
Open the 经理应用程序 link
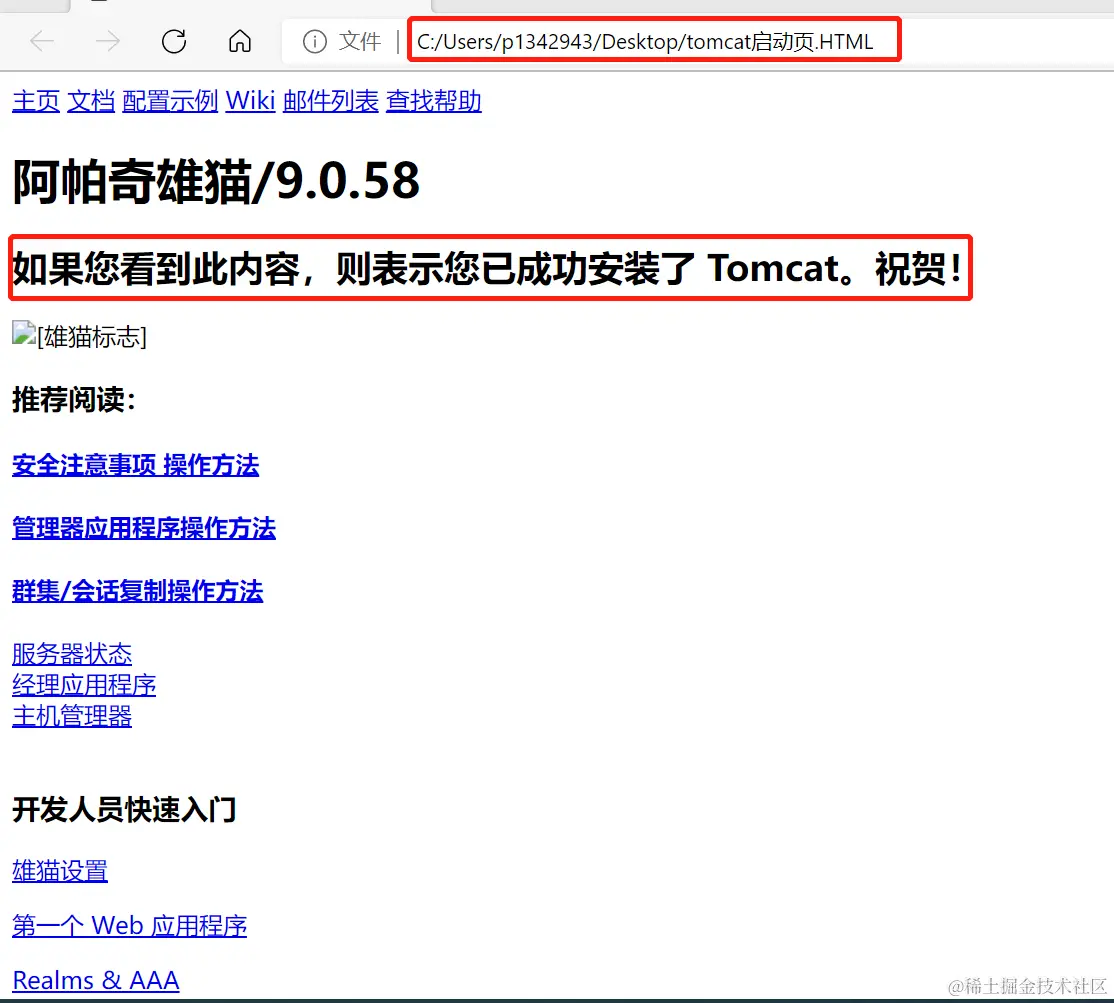(84, 685)
